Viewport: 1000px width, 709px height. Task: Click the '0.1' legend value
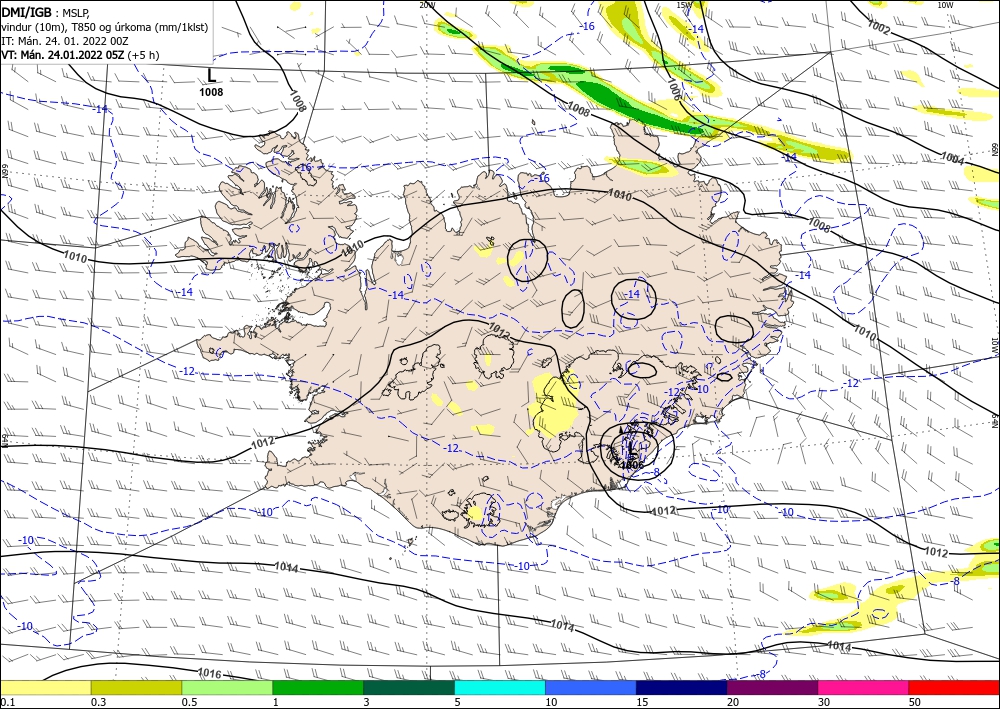(7, 702)
